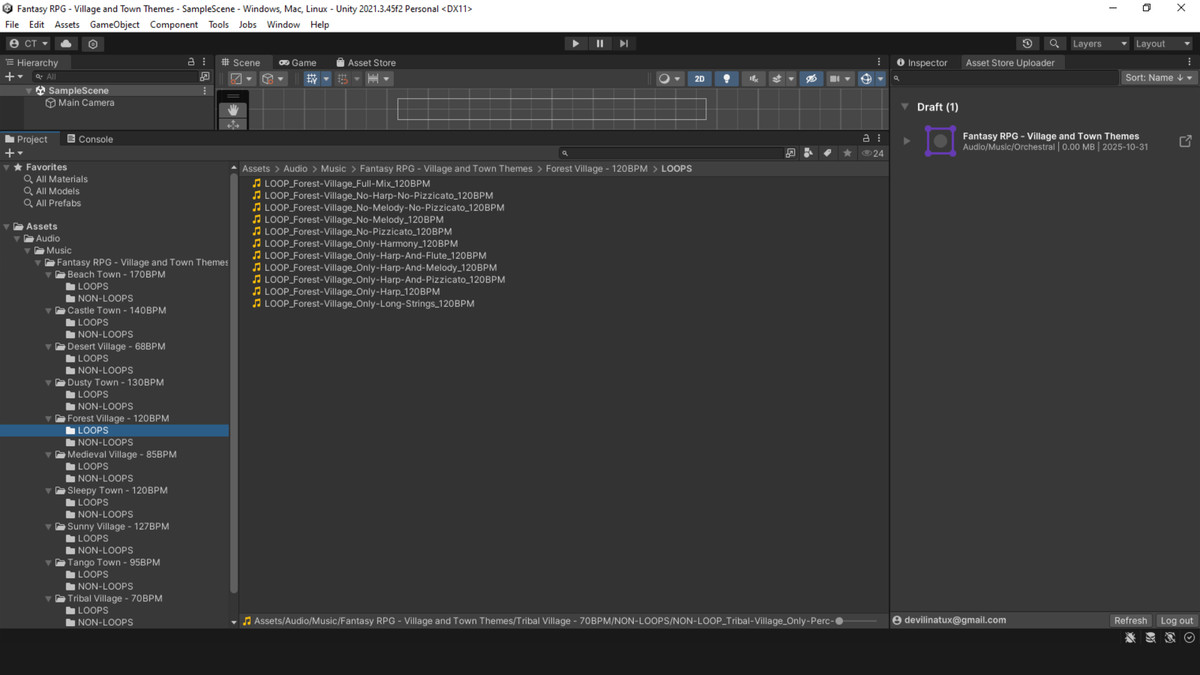Enable 2D view mode in Scene toolbar

[700, 78]
